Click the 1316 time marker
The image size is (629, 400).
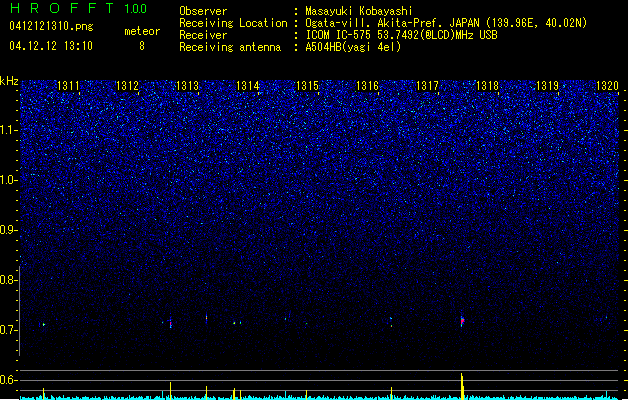pyautogui.click(x=367, y=86)
